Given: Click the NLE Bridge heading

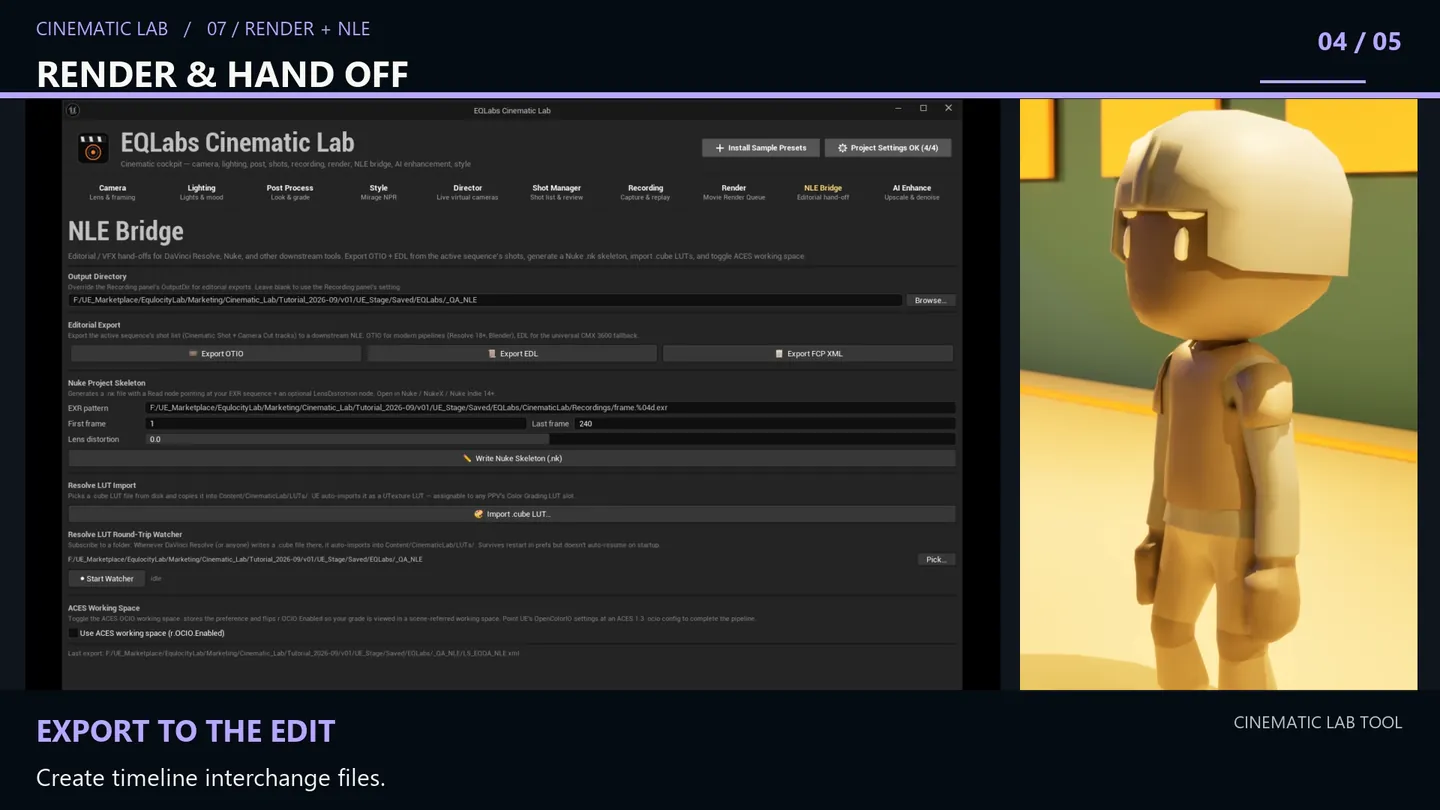Looking at the screenshot, I should click(x=126, y=231).
